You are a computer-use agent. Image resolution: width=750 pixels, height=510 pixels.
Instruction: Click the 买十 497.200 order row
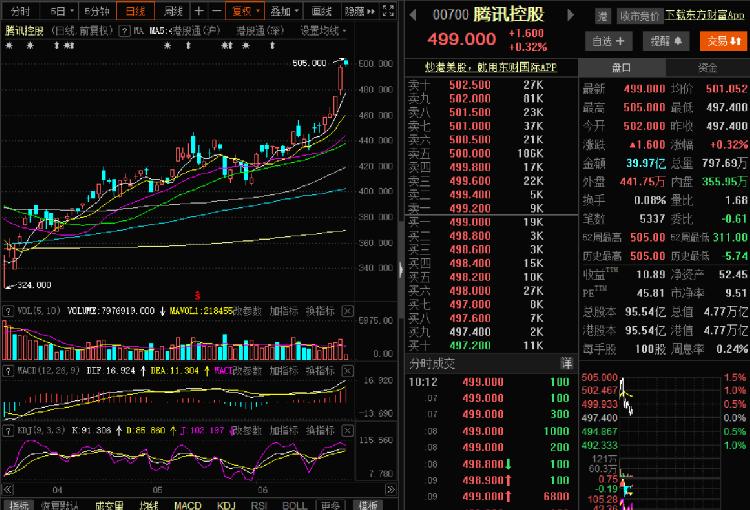tap(491, 345)
